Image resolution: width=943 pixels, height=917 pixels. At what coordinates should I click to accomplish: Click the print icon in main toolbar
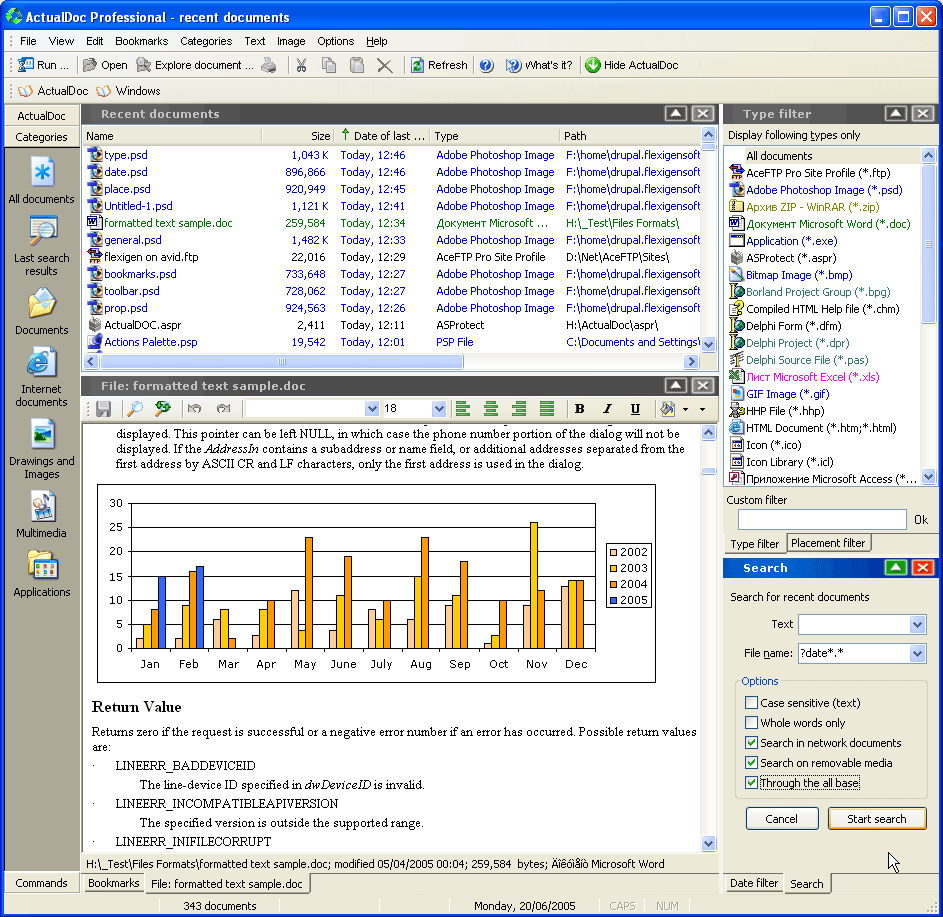(x=269, y=65)
